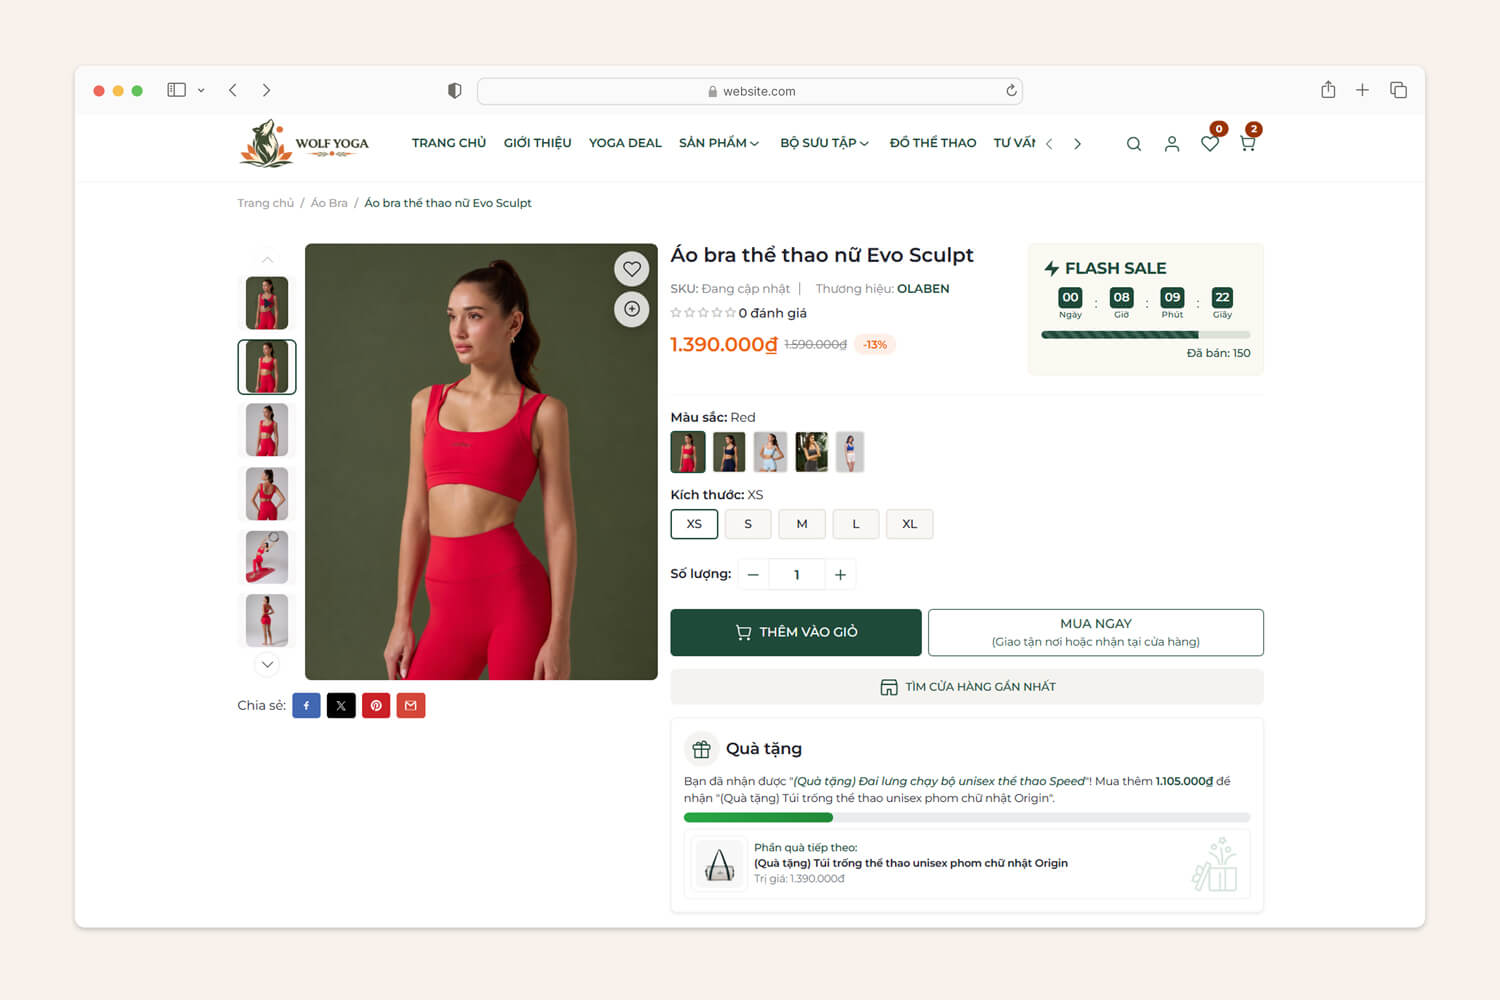Select the light blue color swatch
The image size is (1500, 1000).
click(770, 452)
